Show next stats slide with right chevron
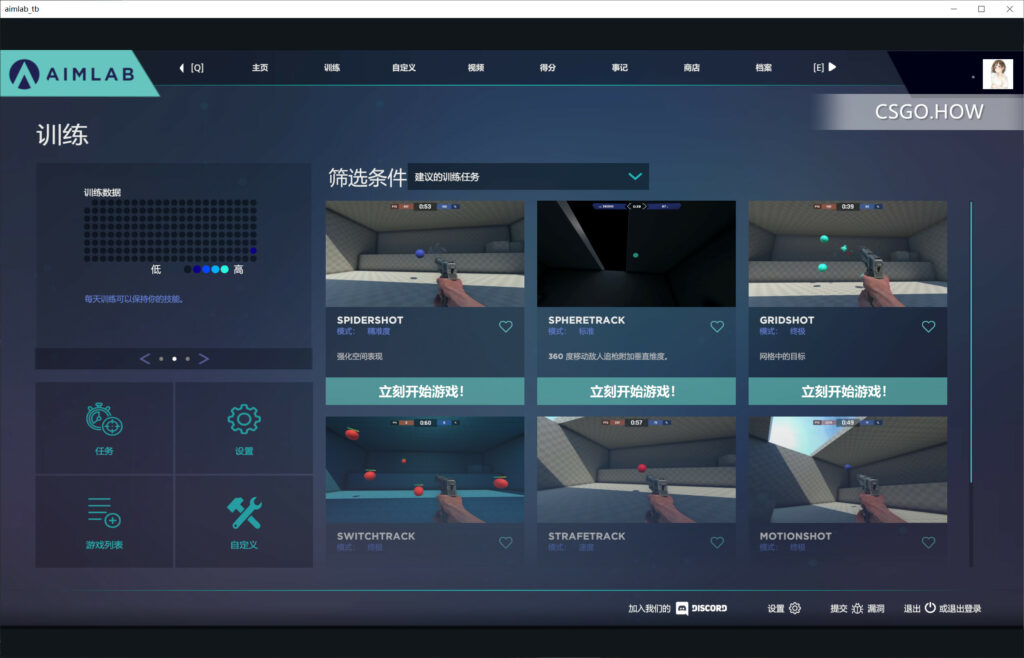 [204, 358]
